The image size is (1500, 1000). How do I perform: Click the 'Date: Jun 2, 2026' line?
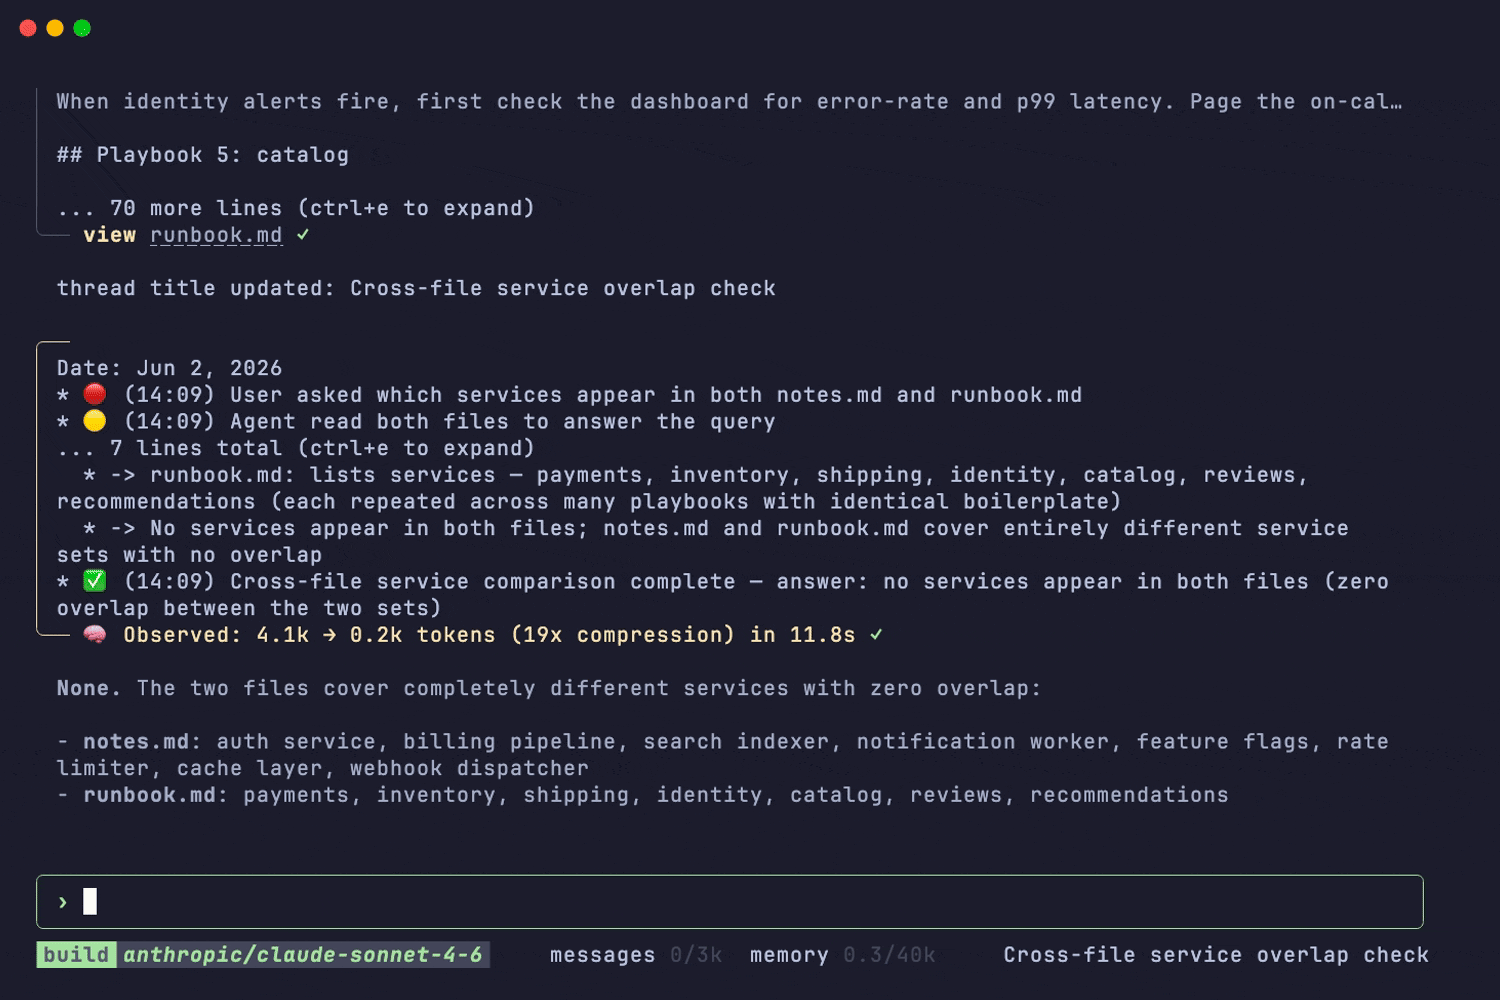(169, 368)
